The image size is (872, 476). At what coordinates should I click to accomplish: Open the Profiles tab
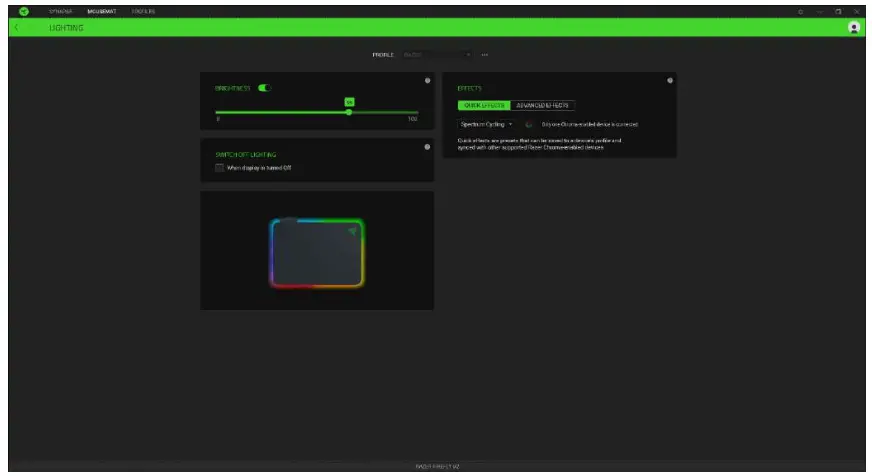pyautogui.click(x=143, y=11)
